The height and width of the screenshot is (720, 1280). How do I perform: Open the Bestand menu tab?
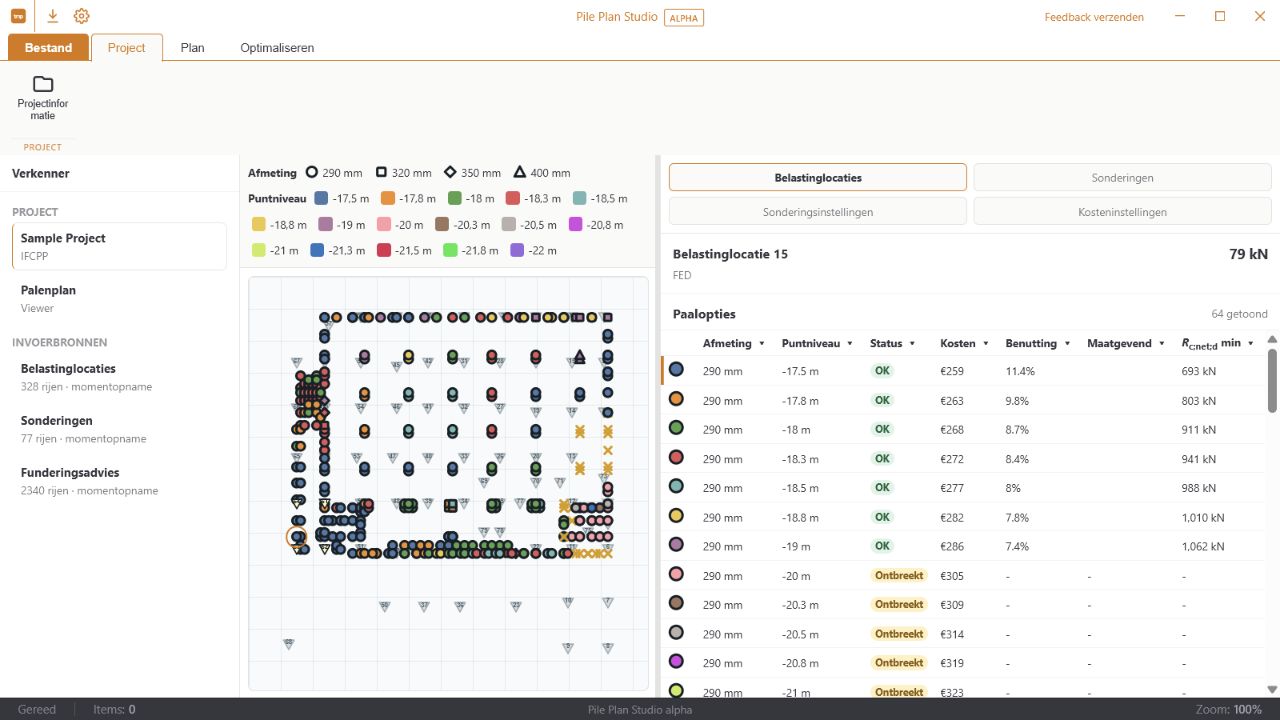[x=48, y=47]
